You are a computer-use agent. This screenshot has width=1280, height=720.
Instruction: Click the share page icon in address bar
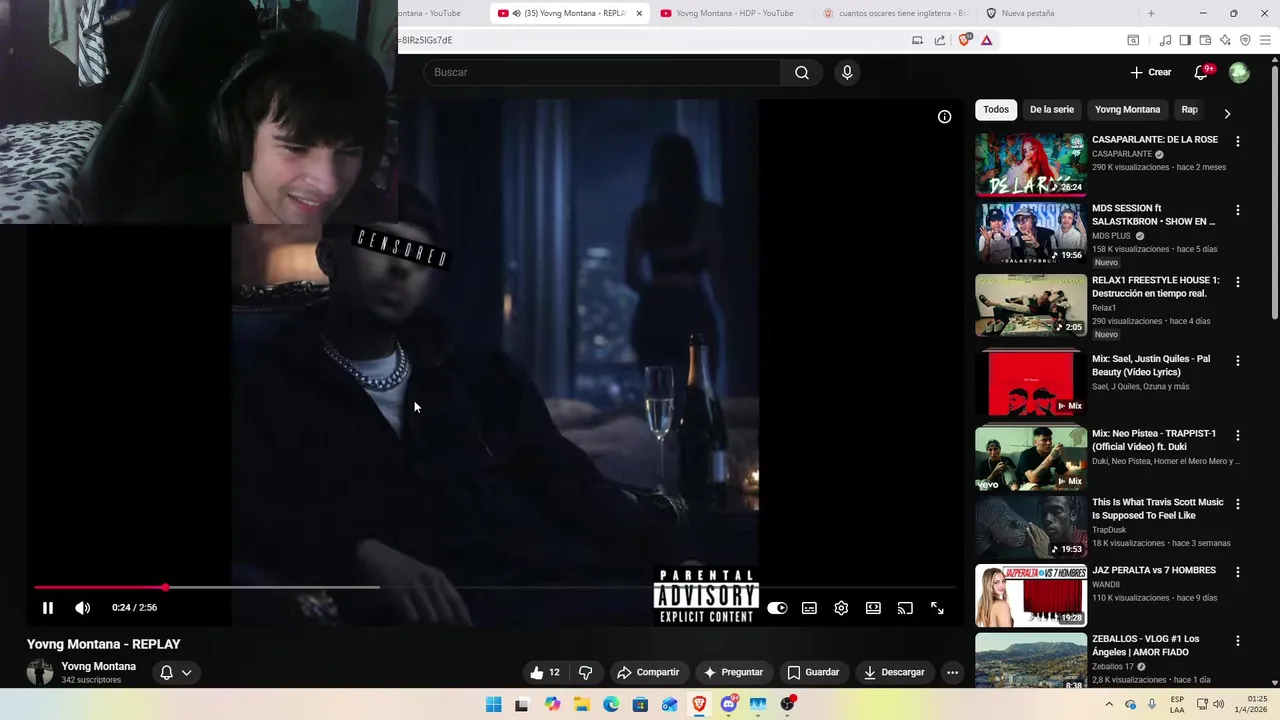pos(940,40)
